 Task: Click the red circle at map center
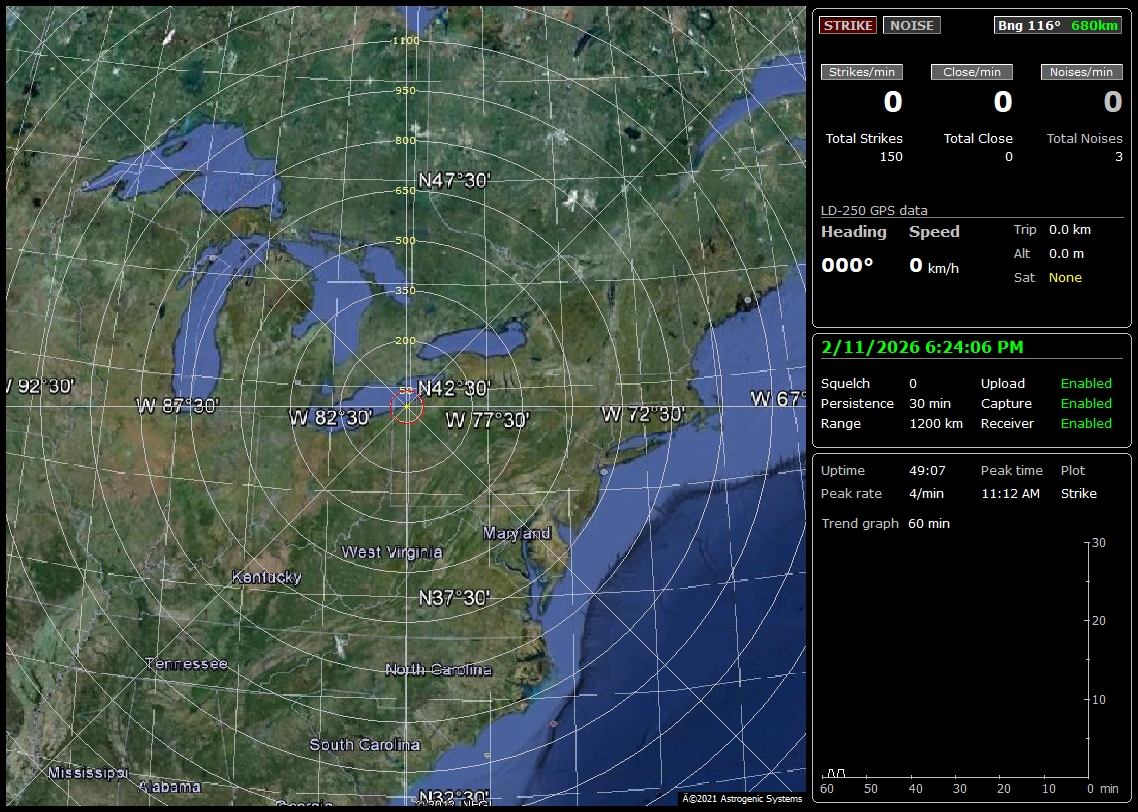[x=407, y=406]
